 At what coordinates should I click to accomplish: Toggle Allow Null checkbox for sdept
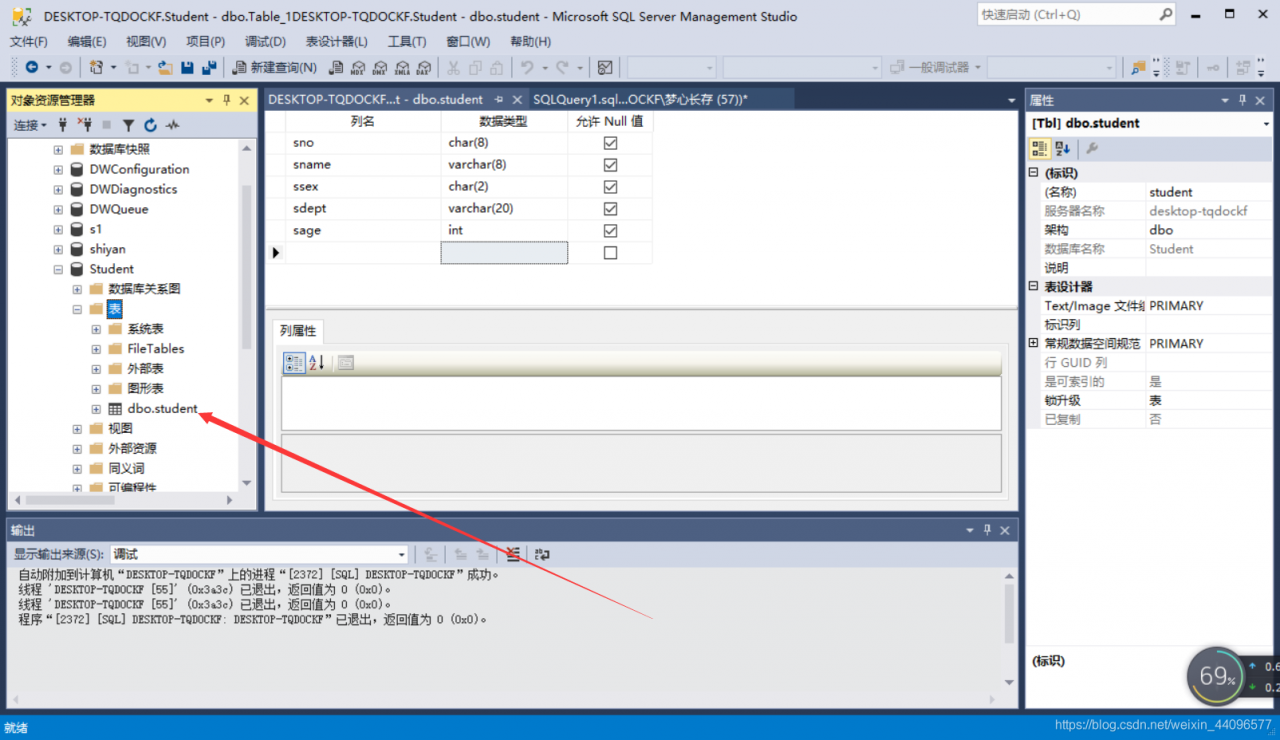click(x=610, y=209)
